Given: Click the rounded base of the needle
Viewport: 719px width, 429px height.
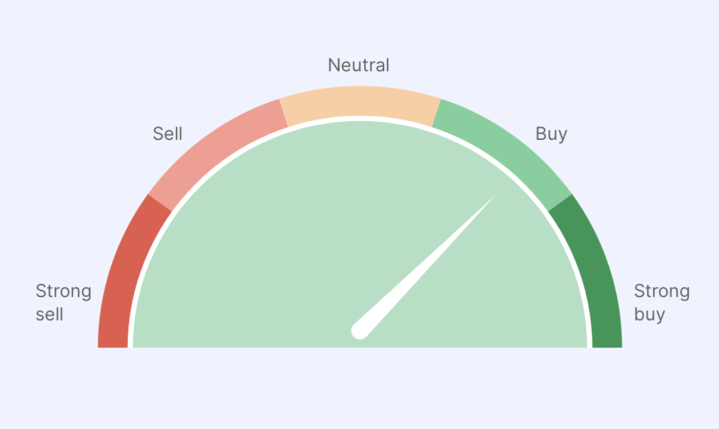Looking at the screenshot, I should (360, 331).
